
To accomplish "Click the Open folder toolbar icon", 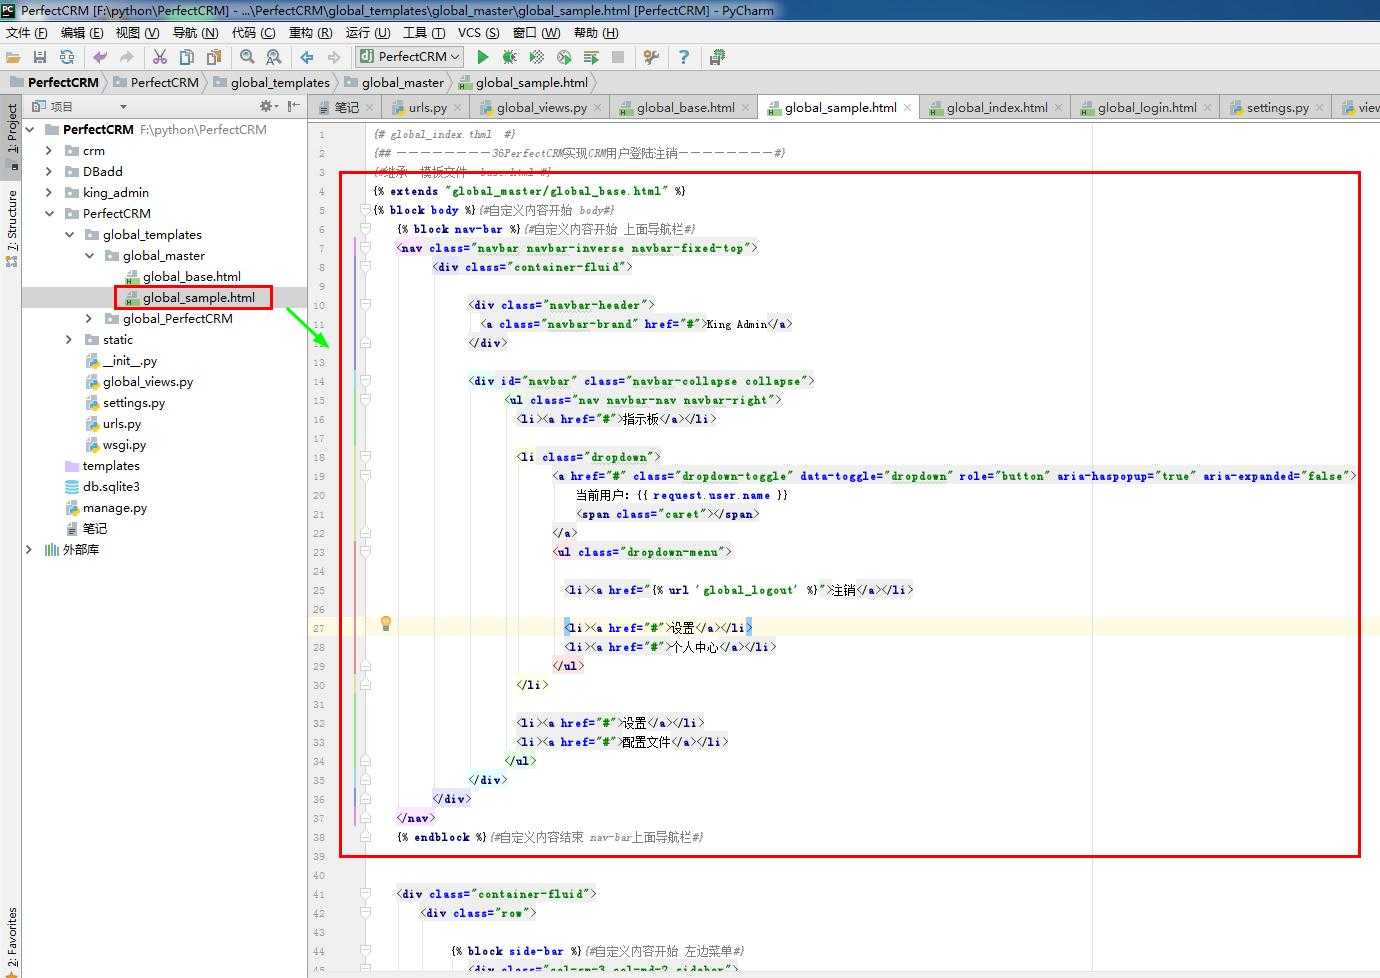I will pos(13,57).
